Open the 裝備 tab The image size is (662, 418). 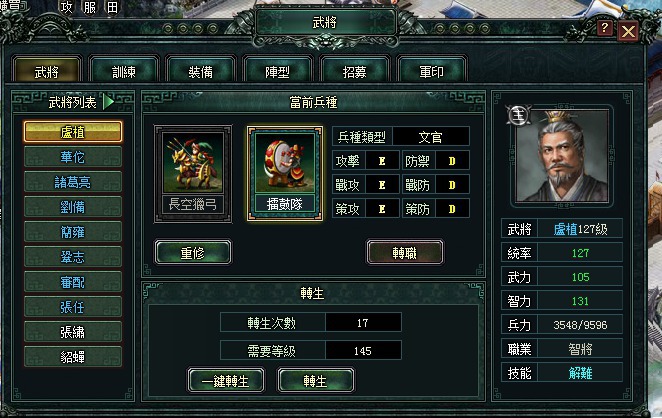click(201, 72)
